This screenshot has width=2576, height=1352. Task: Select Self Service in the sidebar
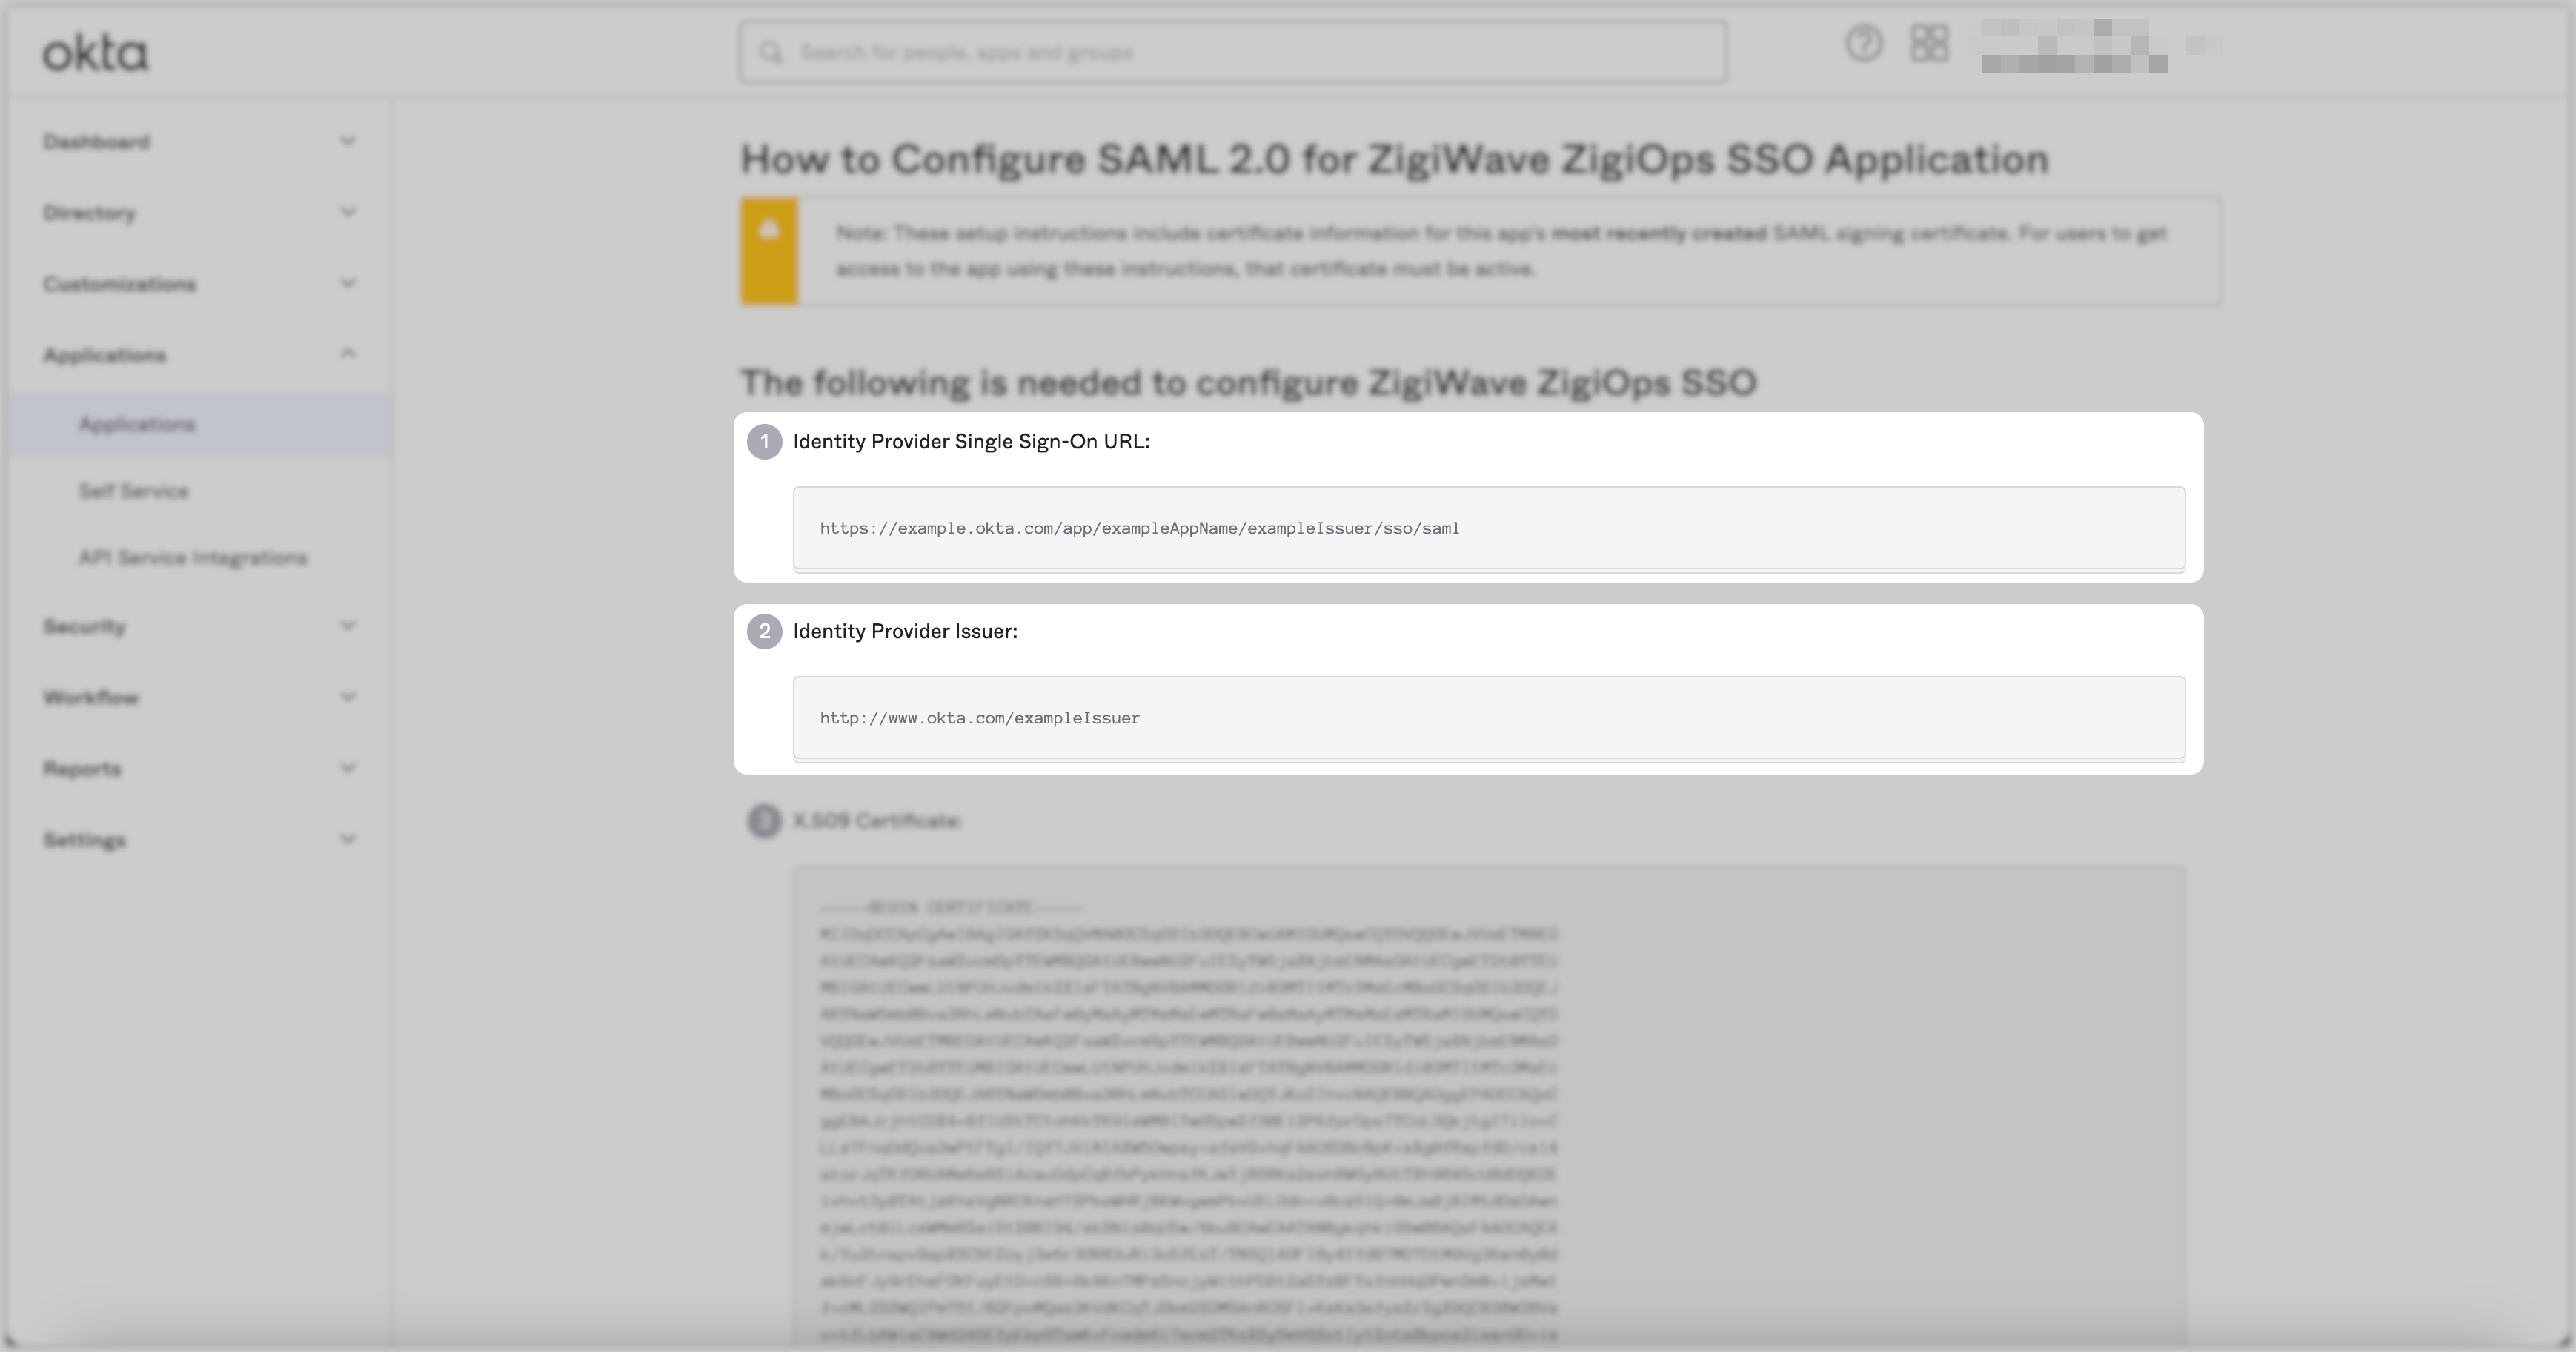tap(134, 491)
